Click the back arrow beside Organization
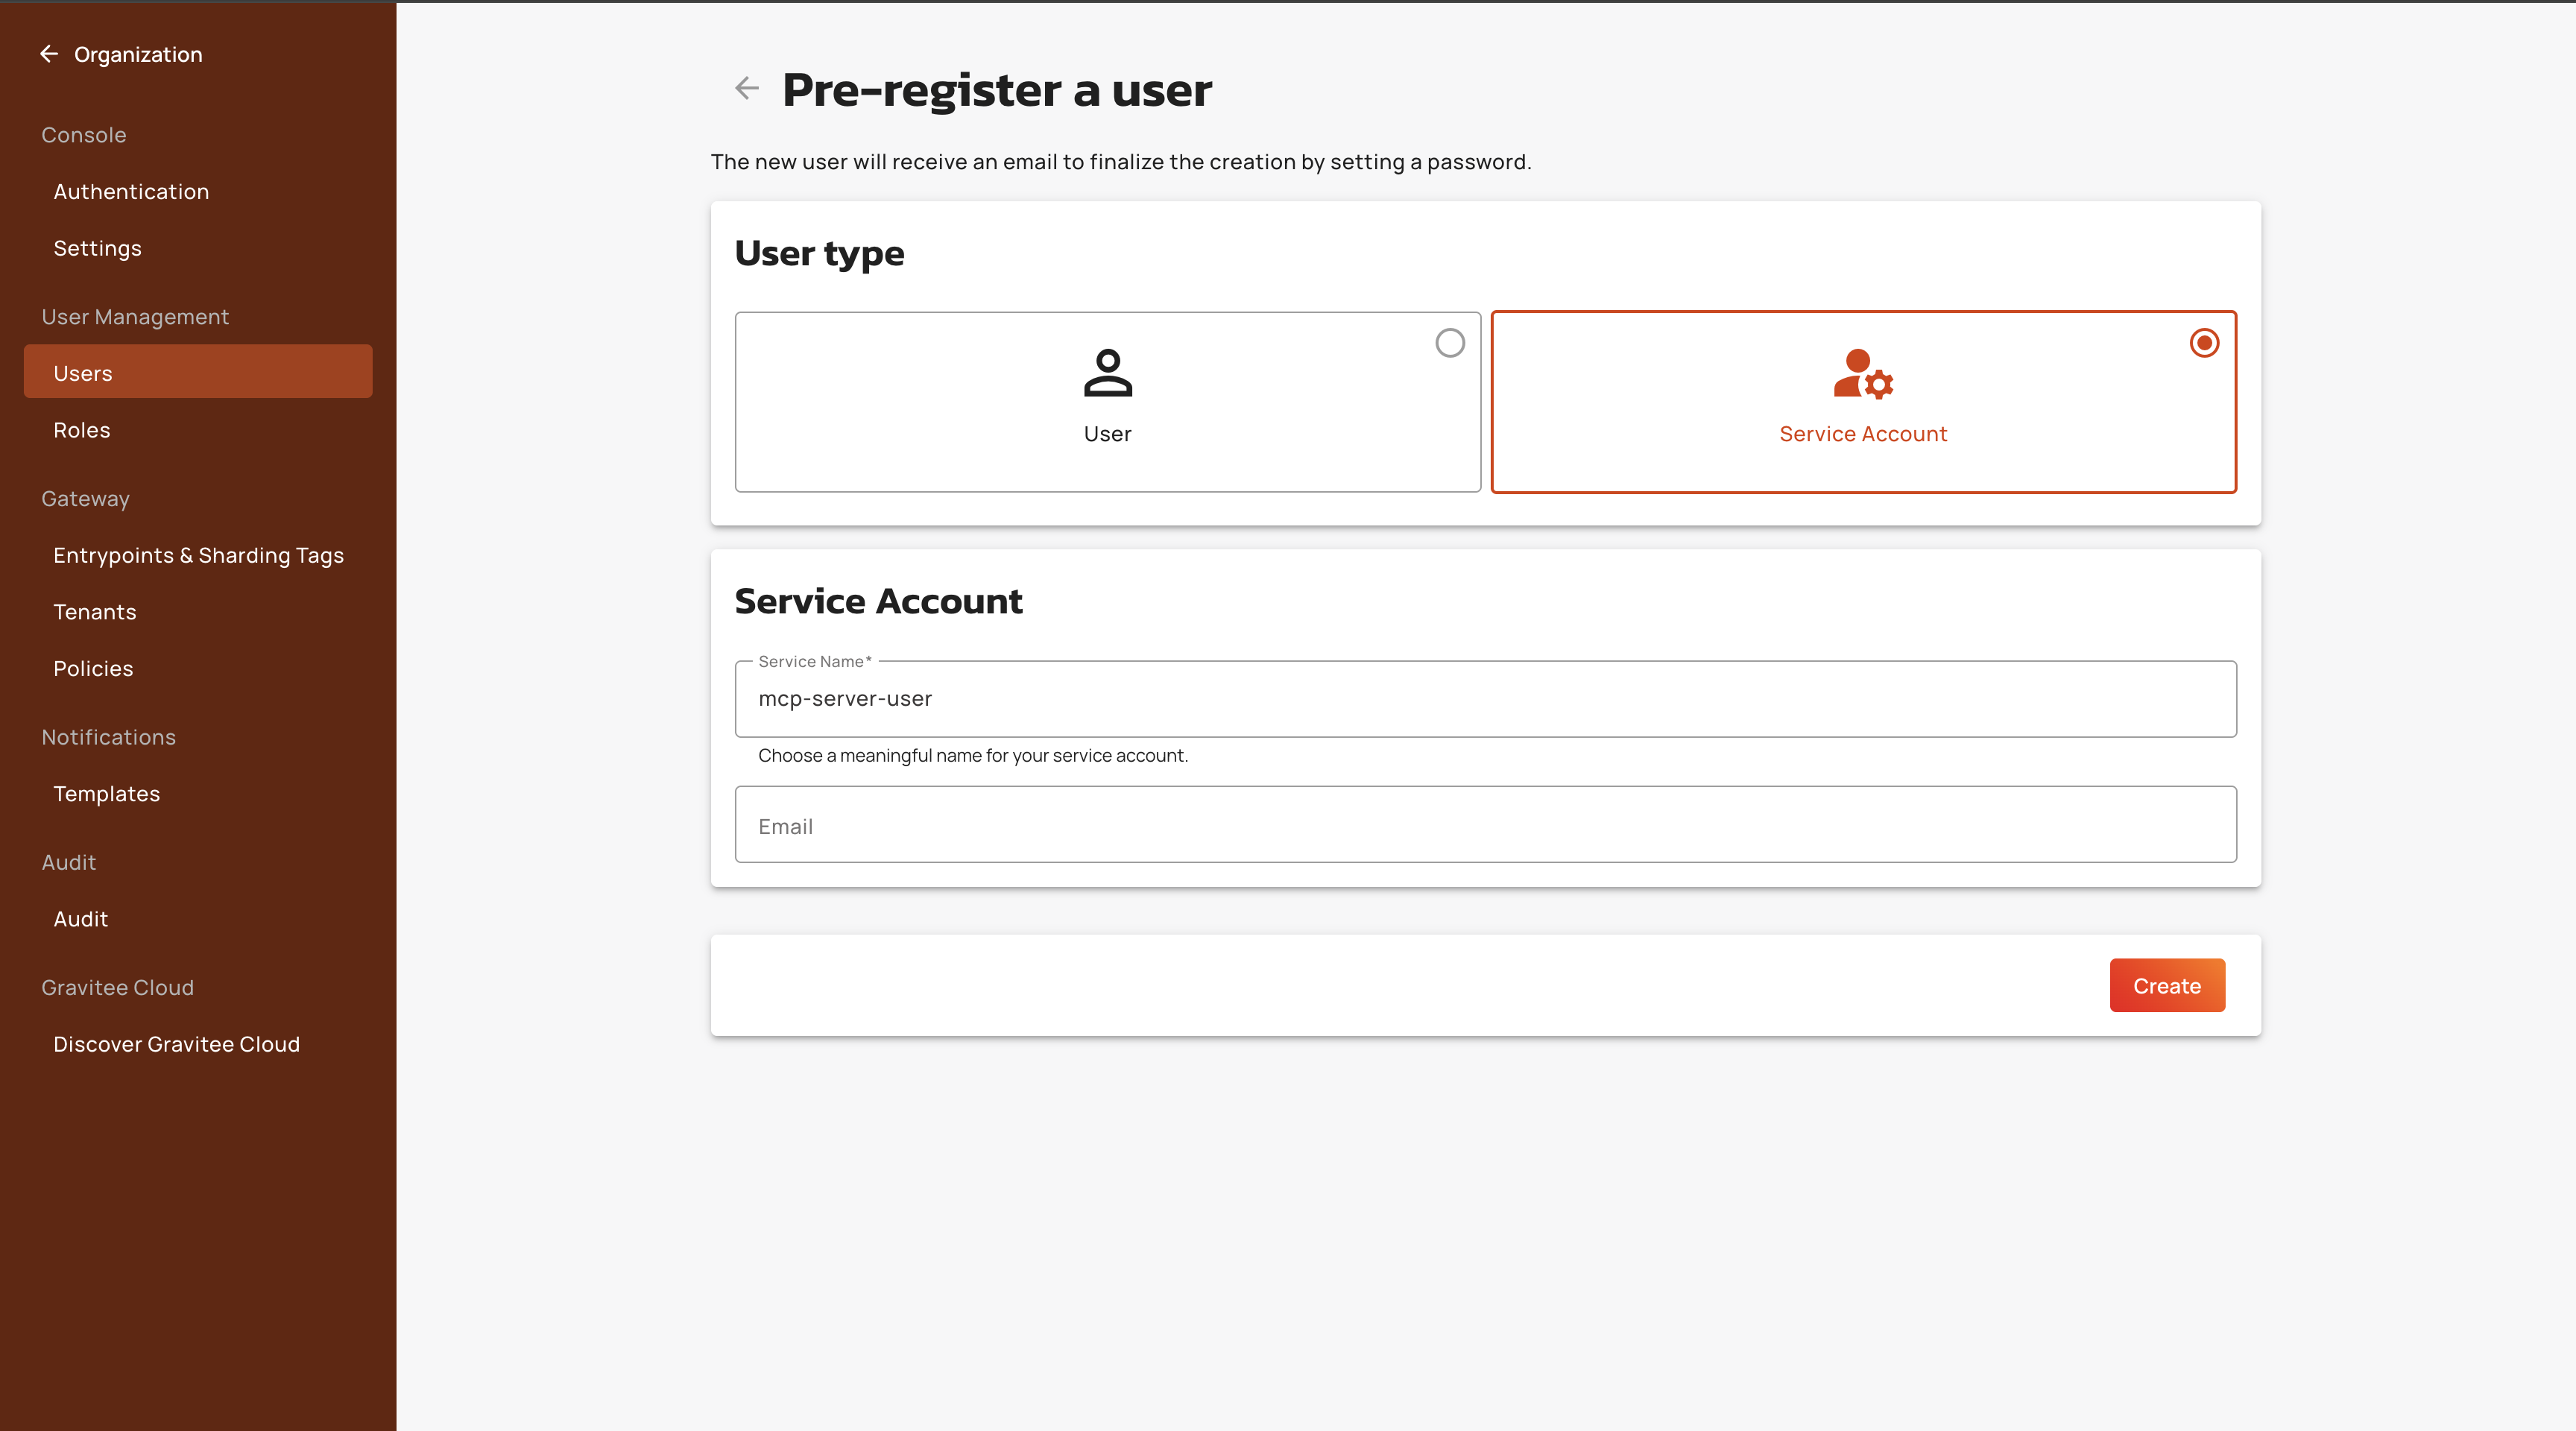Image resolution: width=2576 pixels, height=1431 pixels. (x=48, y=54)
